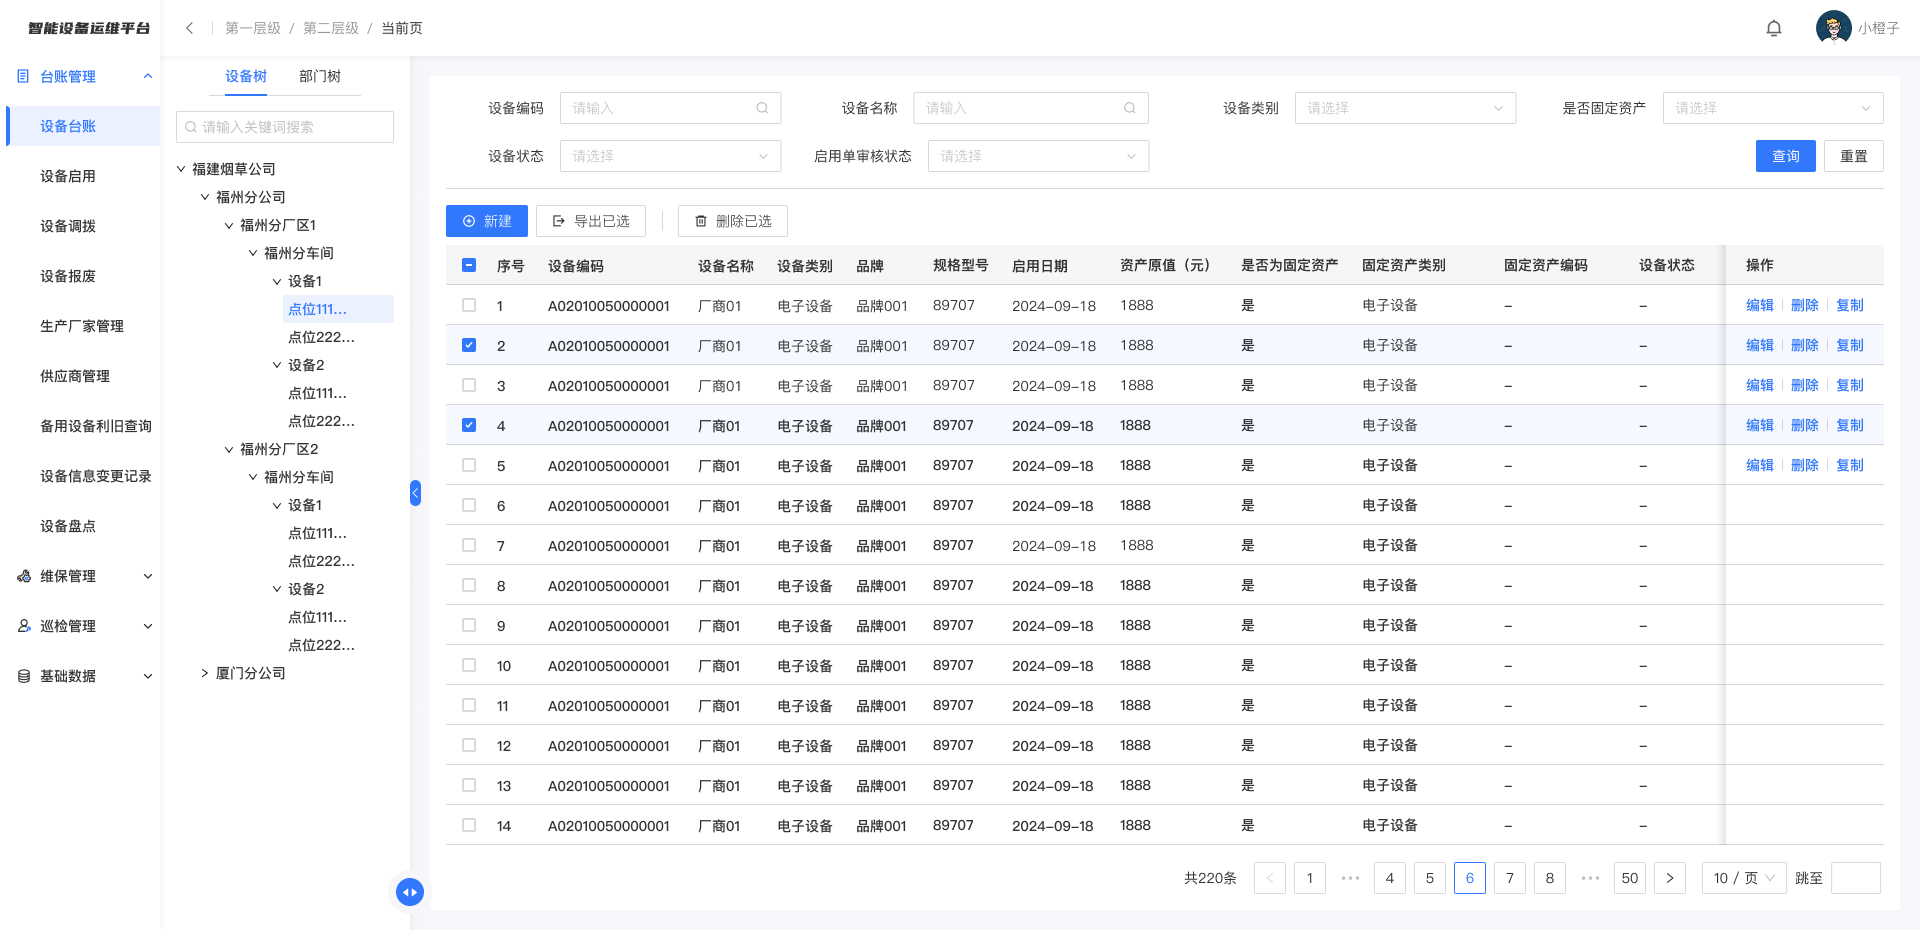Image resolution: width=1920 pixels, height=930 pixels.
Task: Check the checkbox for row 3
Action: pyautogui.click(x=469, y=385)
